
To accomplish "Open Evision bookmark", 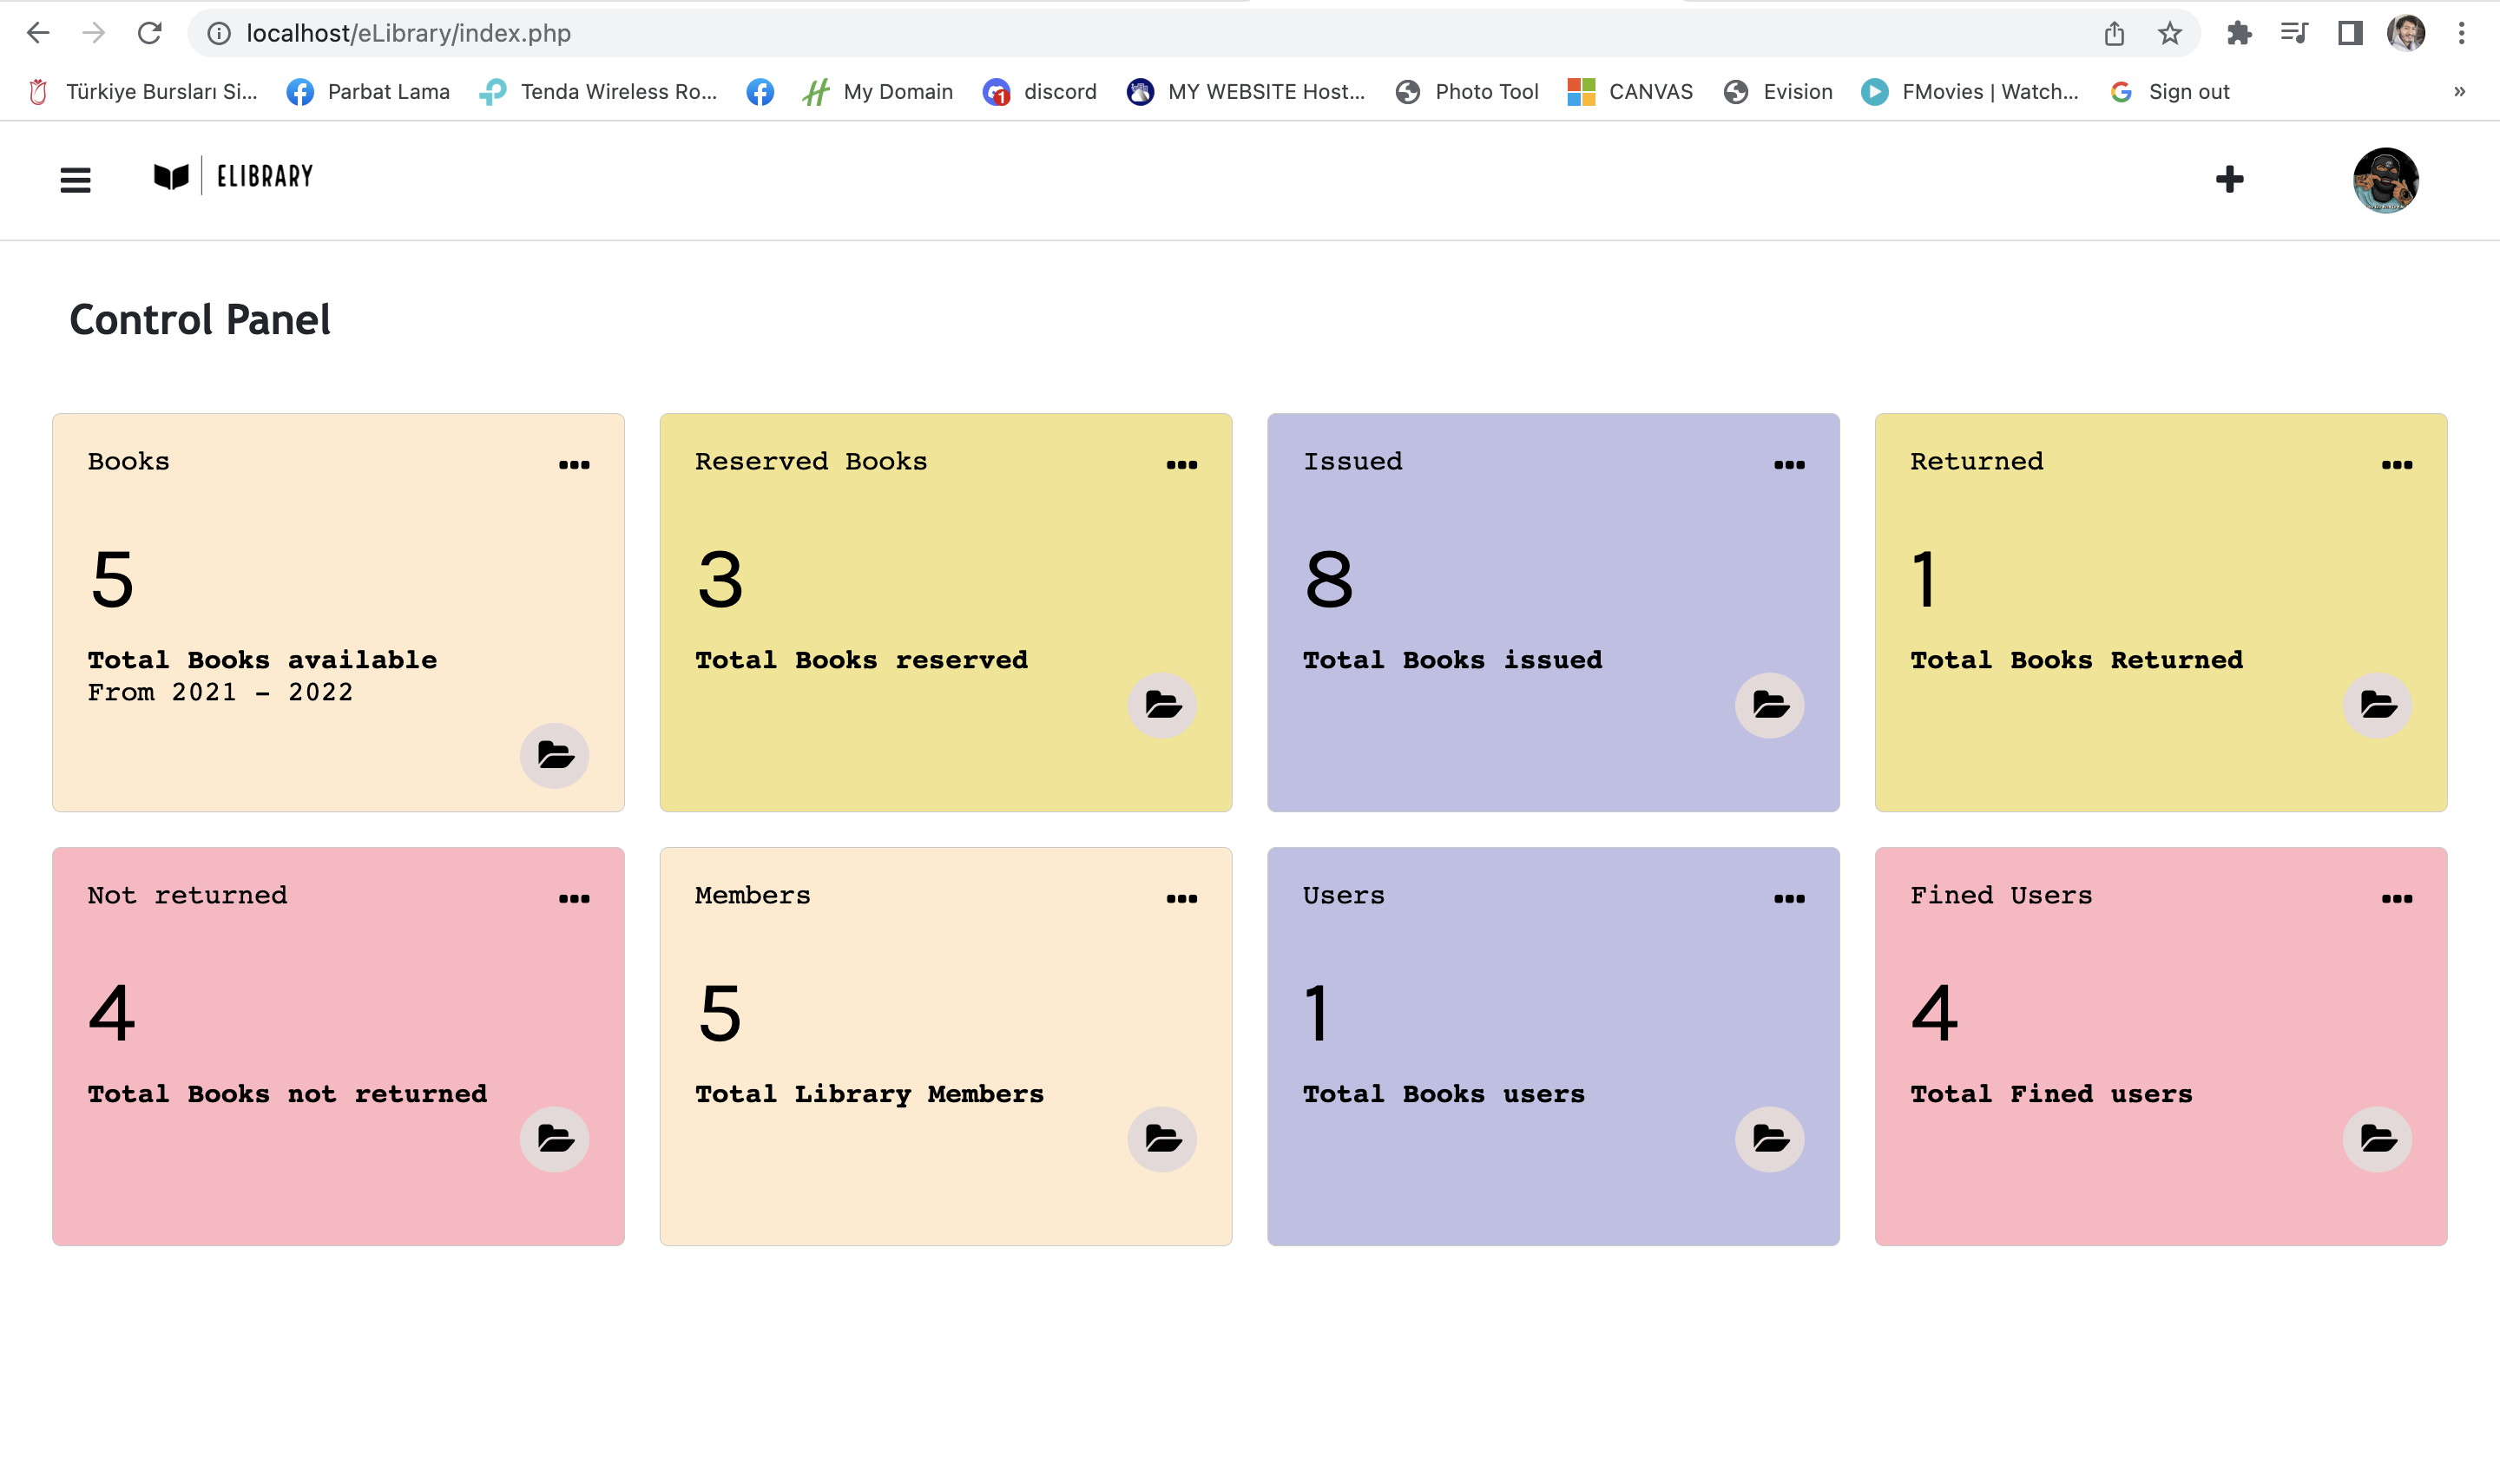I will (1778, 92).
